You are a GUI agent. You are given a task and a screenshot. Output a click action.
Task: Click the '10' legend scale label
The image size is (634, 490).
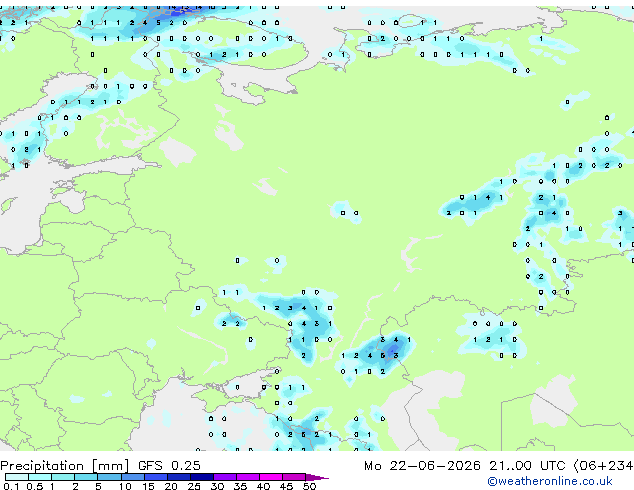[125, 486]
